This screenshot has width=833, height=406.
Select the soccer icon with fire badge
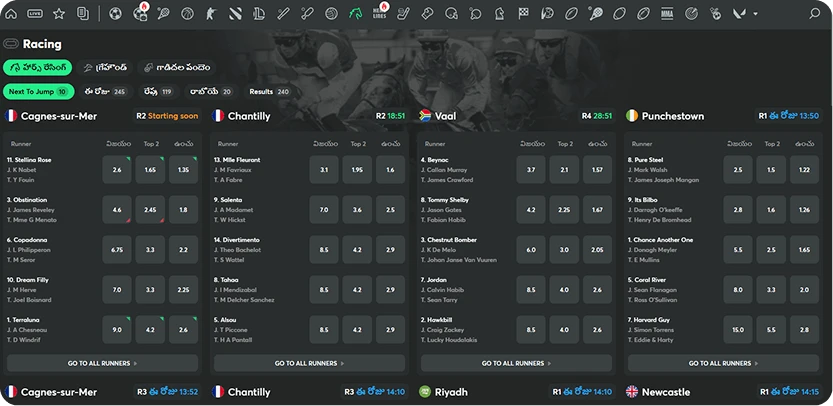[x=140, y=13]
